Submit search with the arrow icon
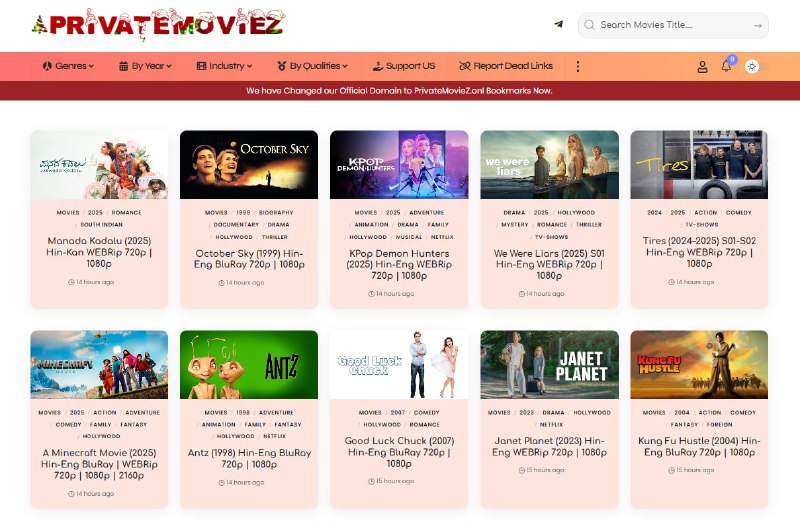The image size is (800, 521). click(x=758, y=25)
